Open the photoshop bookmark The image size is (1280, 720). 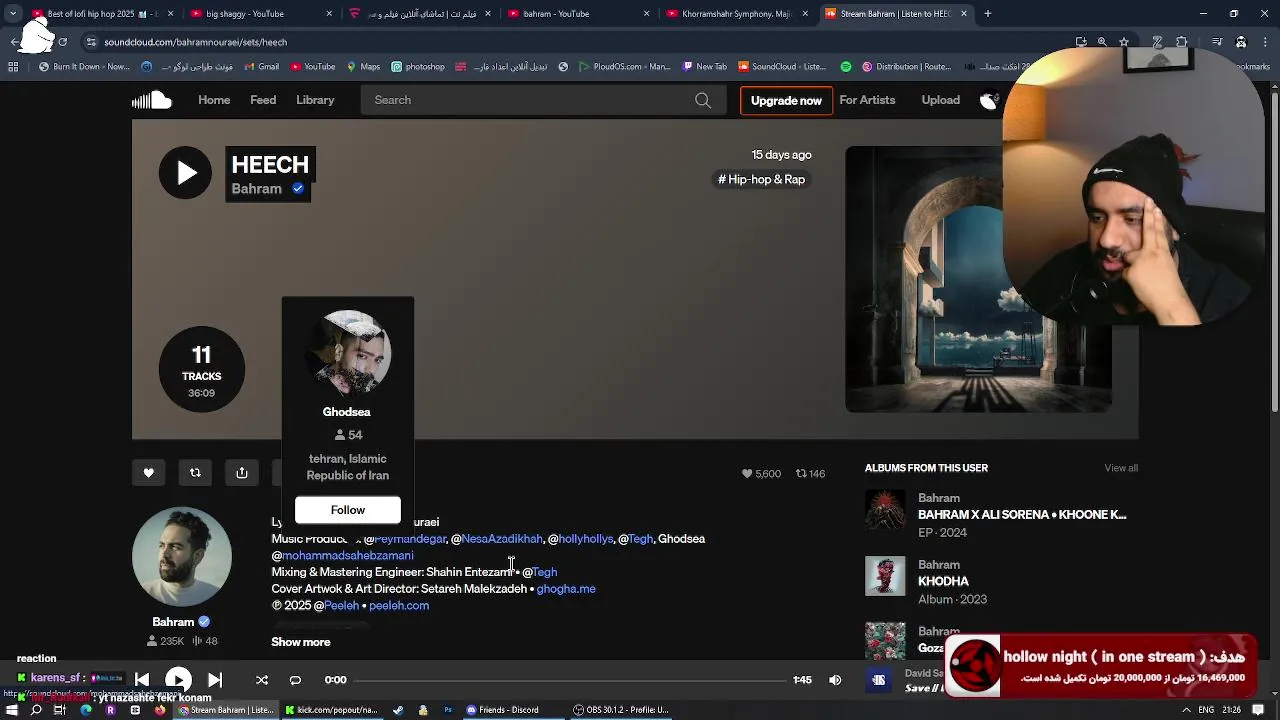[418, 67]
